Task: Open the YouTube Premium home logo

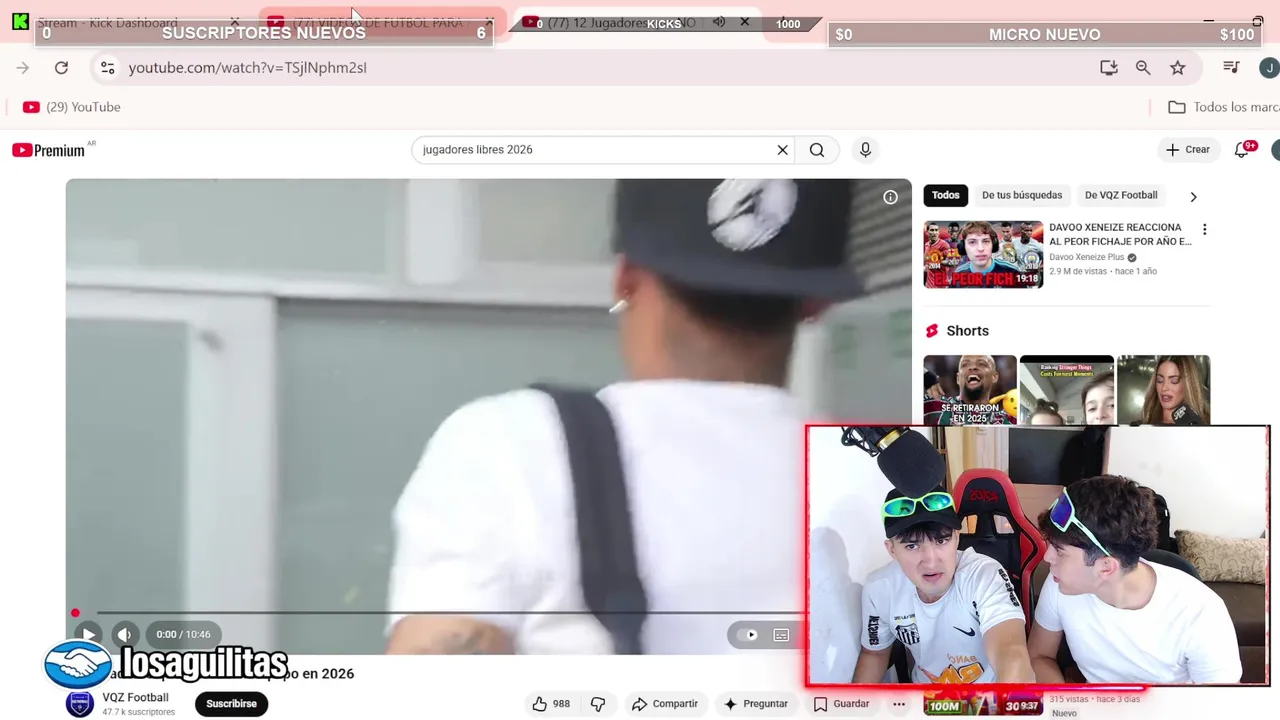Action: pyautogui.click(x=48, y=150)
